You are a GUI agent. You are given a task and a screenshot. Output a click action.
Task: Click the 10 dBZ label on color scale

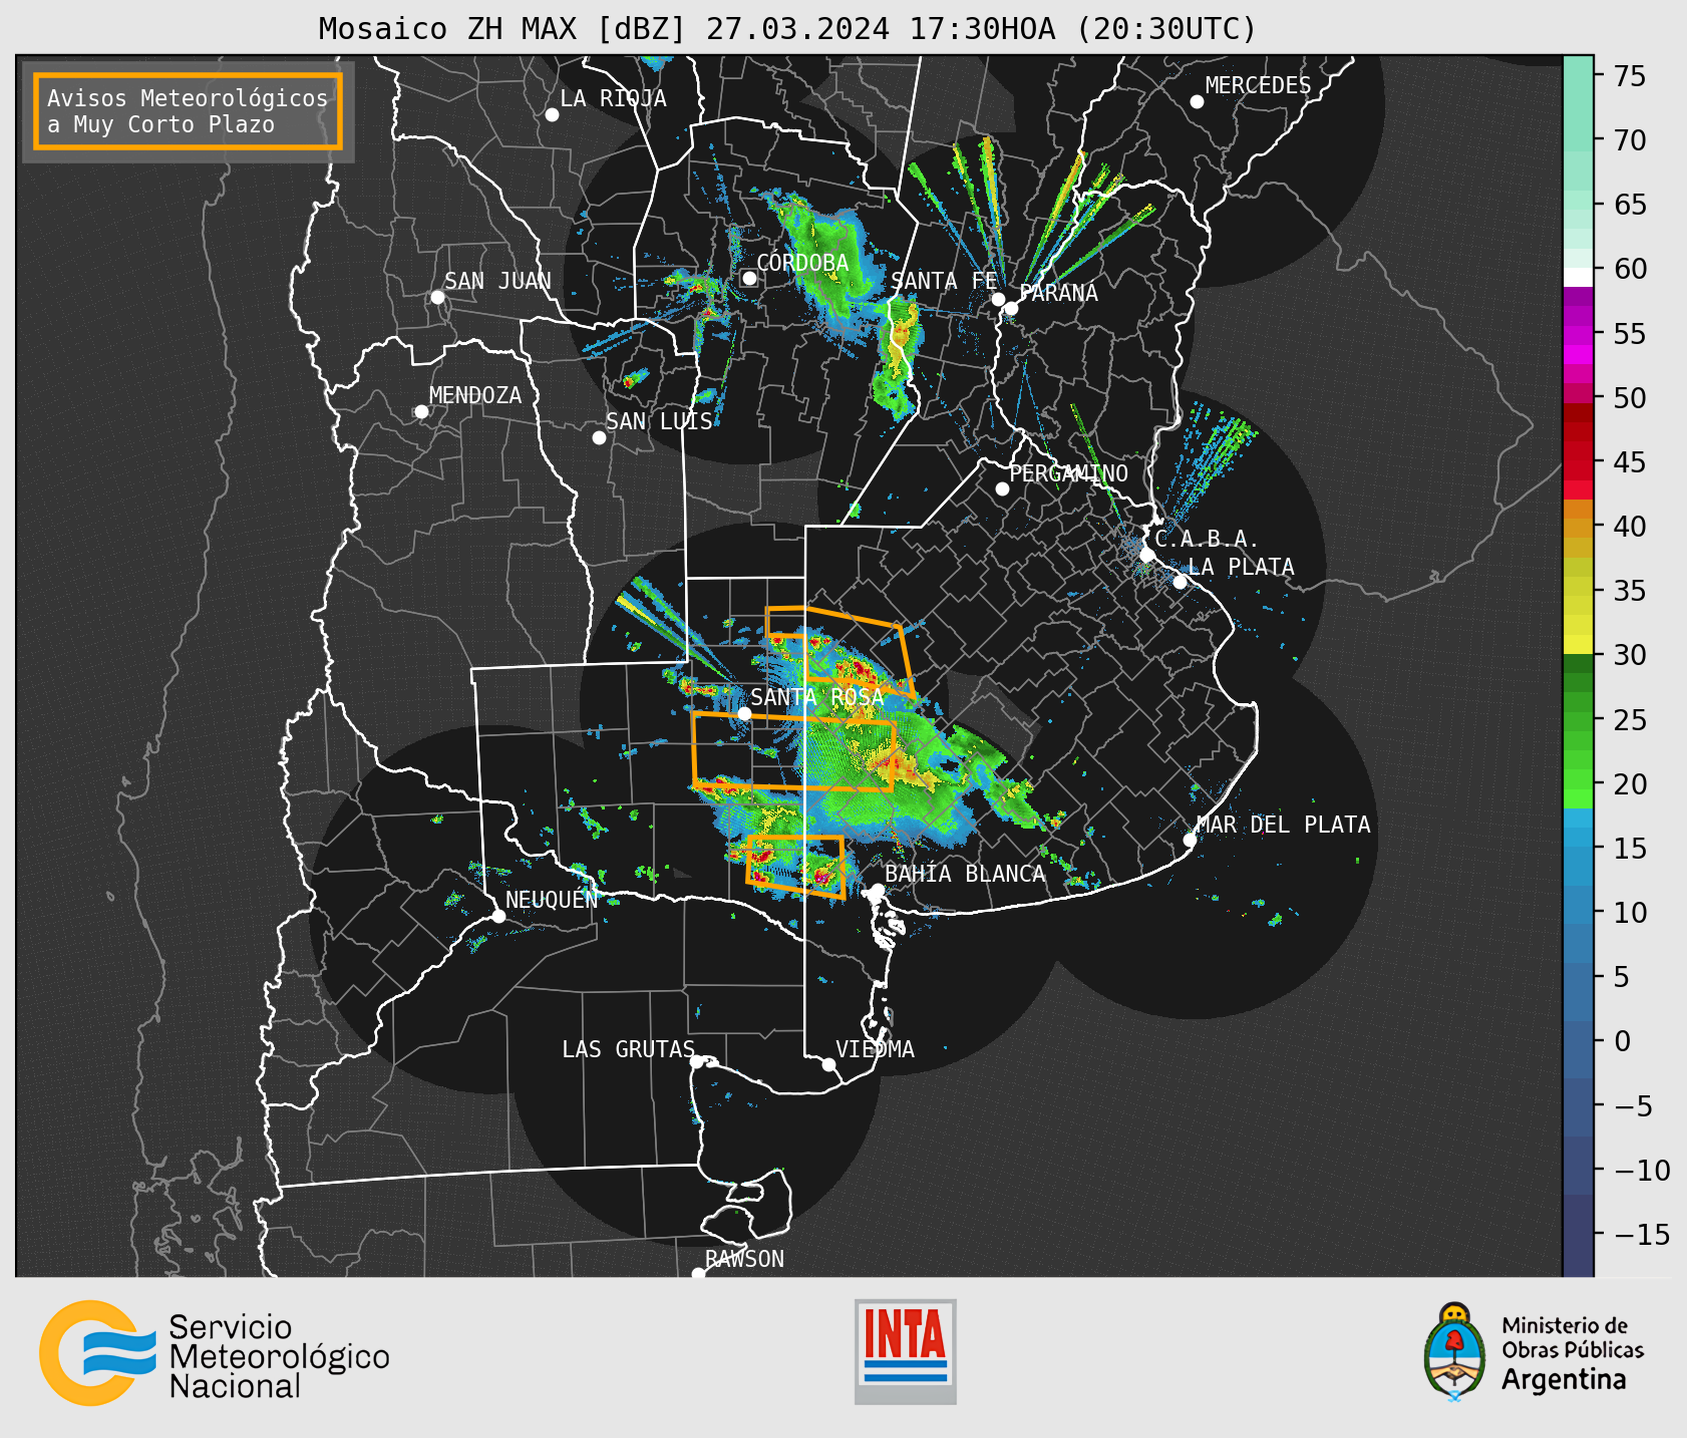pos(1629,912)
